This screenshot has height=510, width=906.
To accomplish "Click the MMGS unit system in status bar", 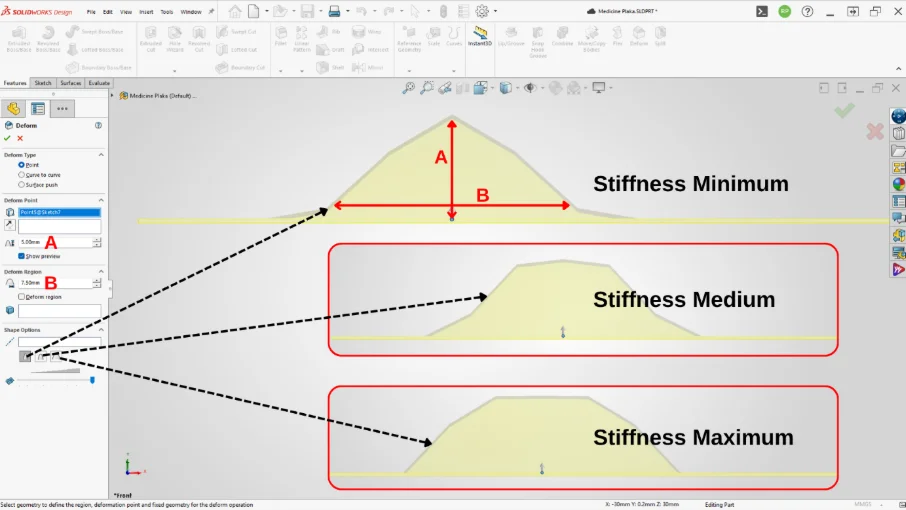I will (862, 505).
